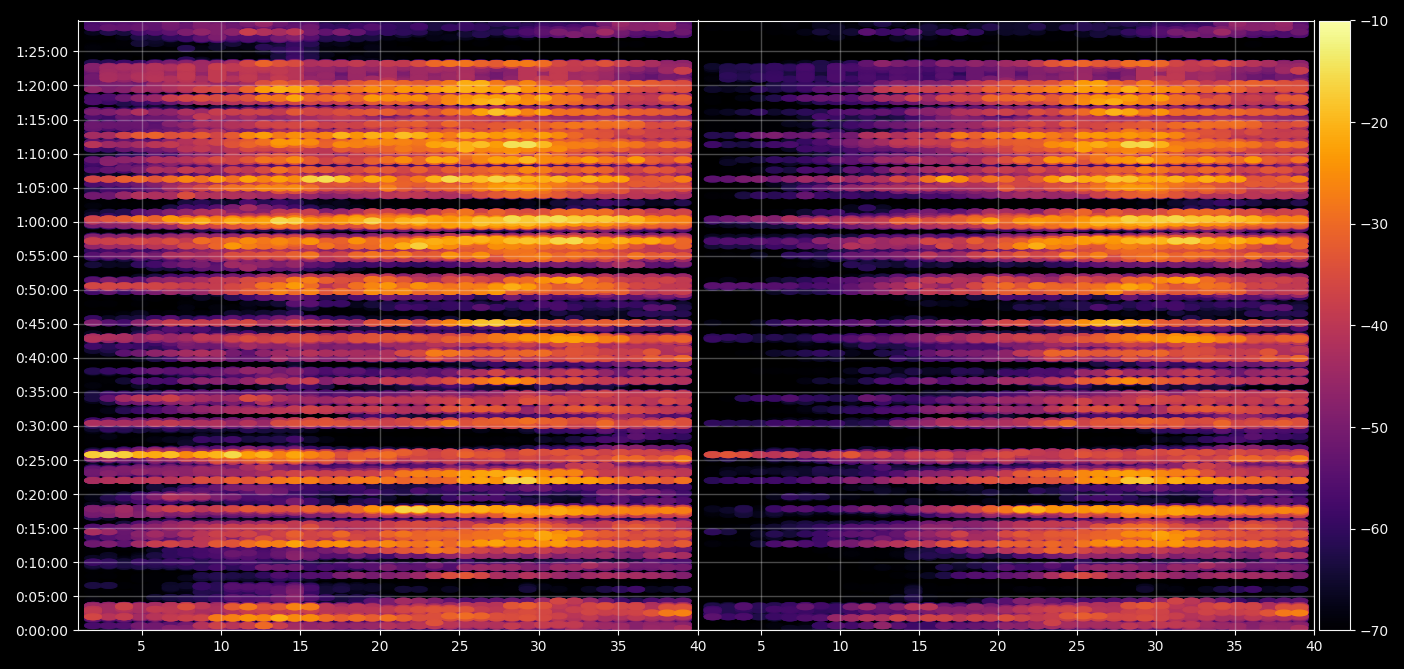Pick the 1:10:00 time axis label
Image resolution: width=1404 pixels, height=669 pixels.
42,154
